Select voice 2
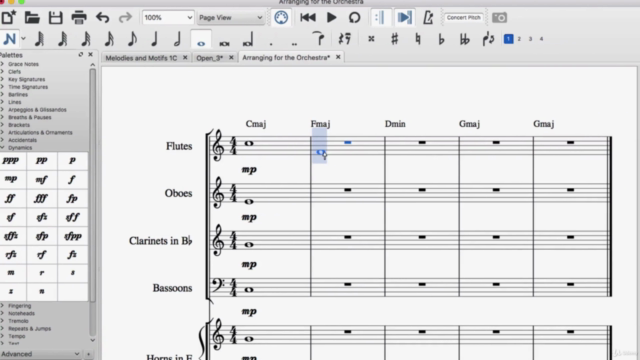The height and width of the screenshot is (360, 640). coord(519,39)
